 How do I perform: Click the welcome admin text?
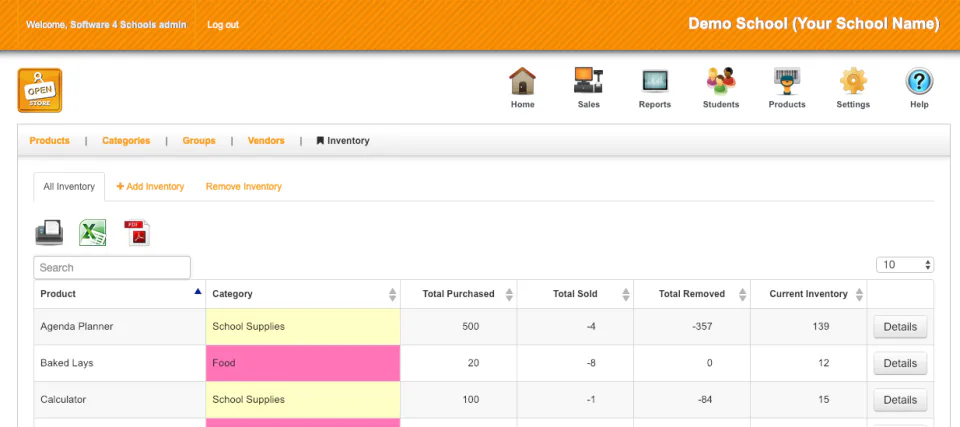[106, 25]
